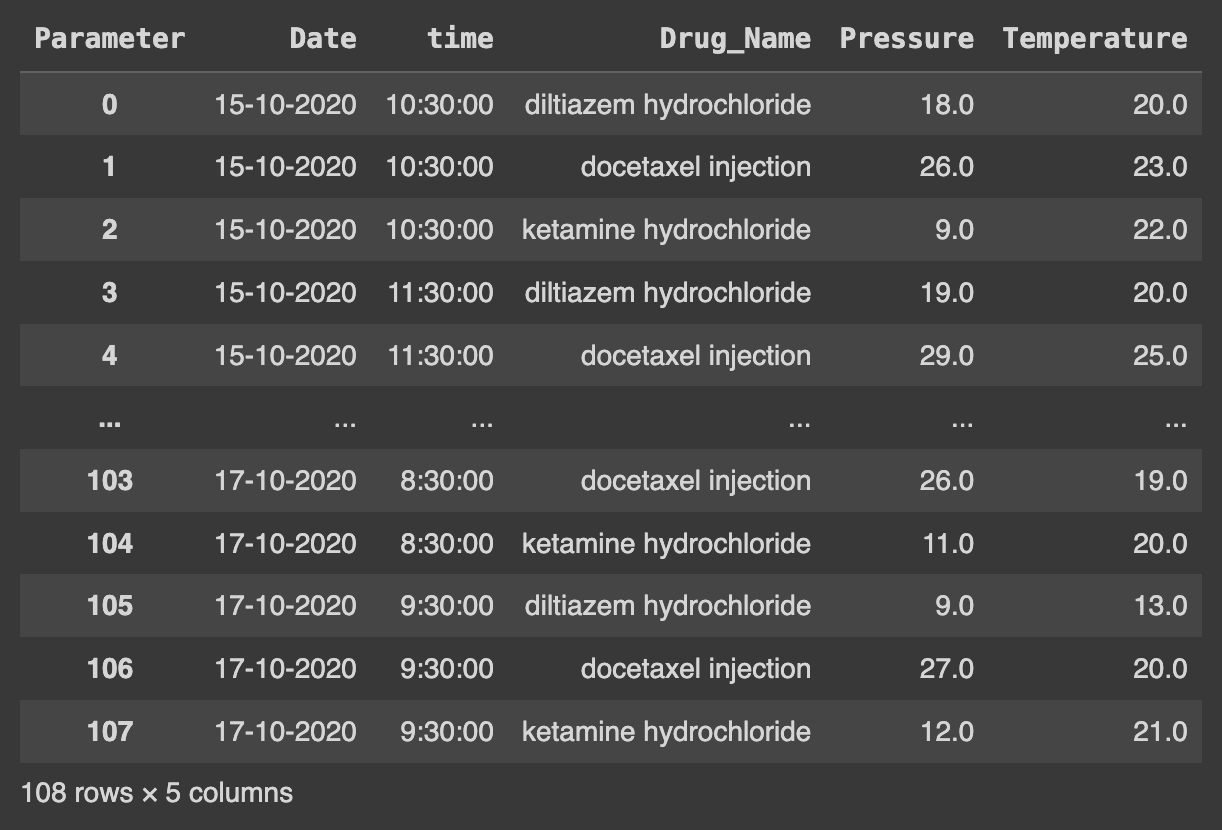Click the ellipsis in the index column
1222x830 pixels.
(x=110, y=422)
